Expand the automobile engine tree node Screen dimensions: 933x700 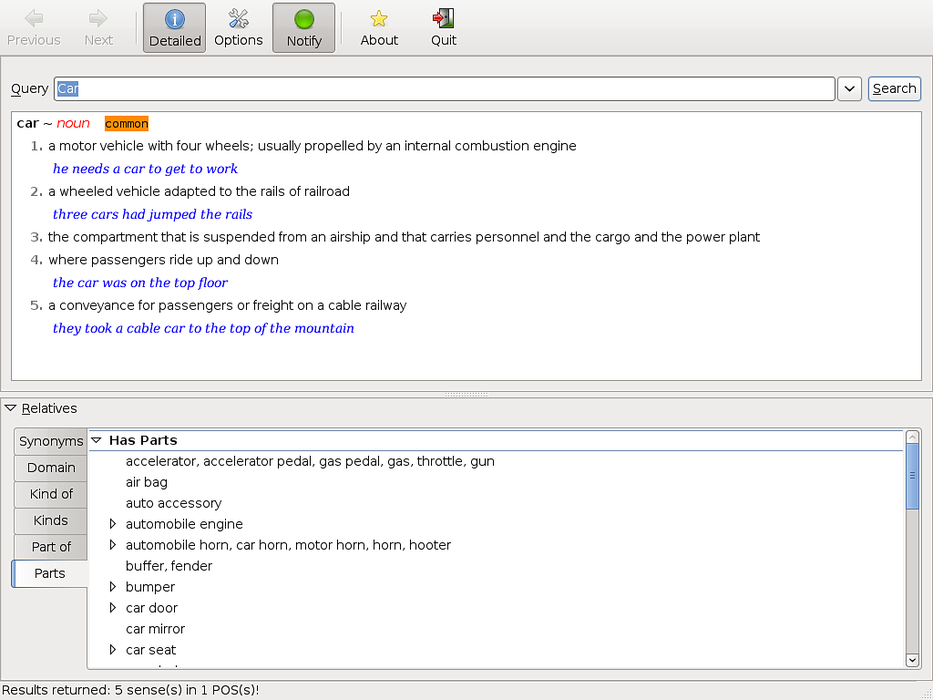tap(113, 524)
